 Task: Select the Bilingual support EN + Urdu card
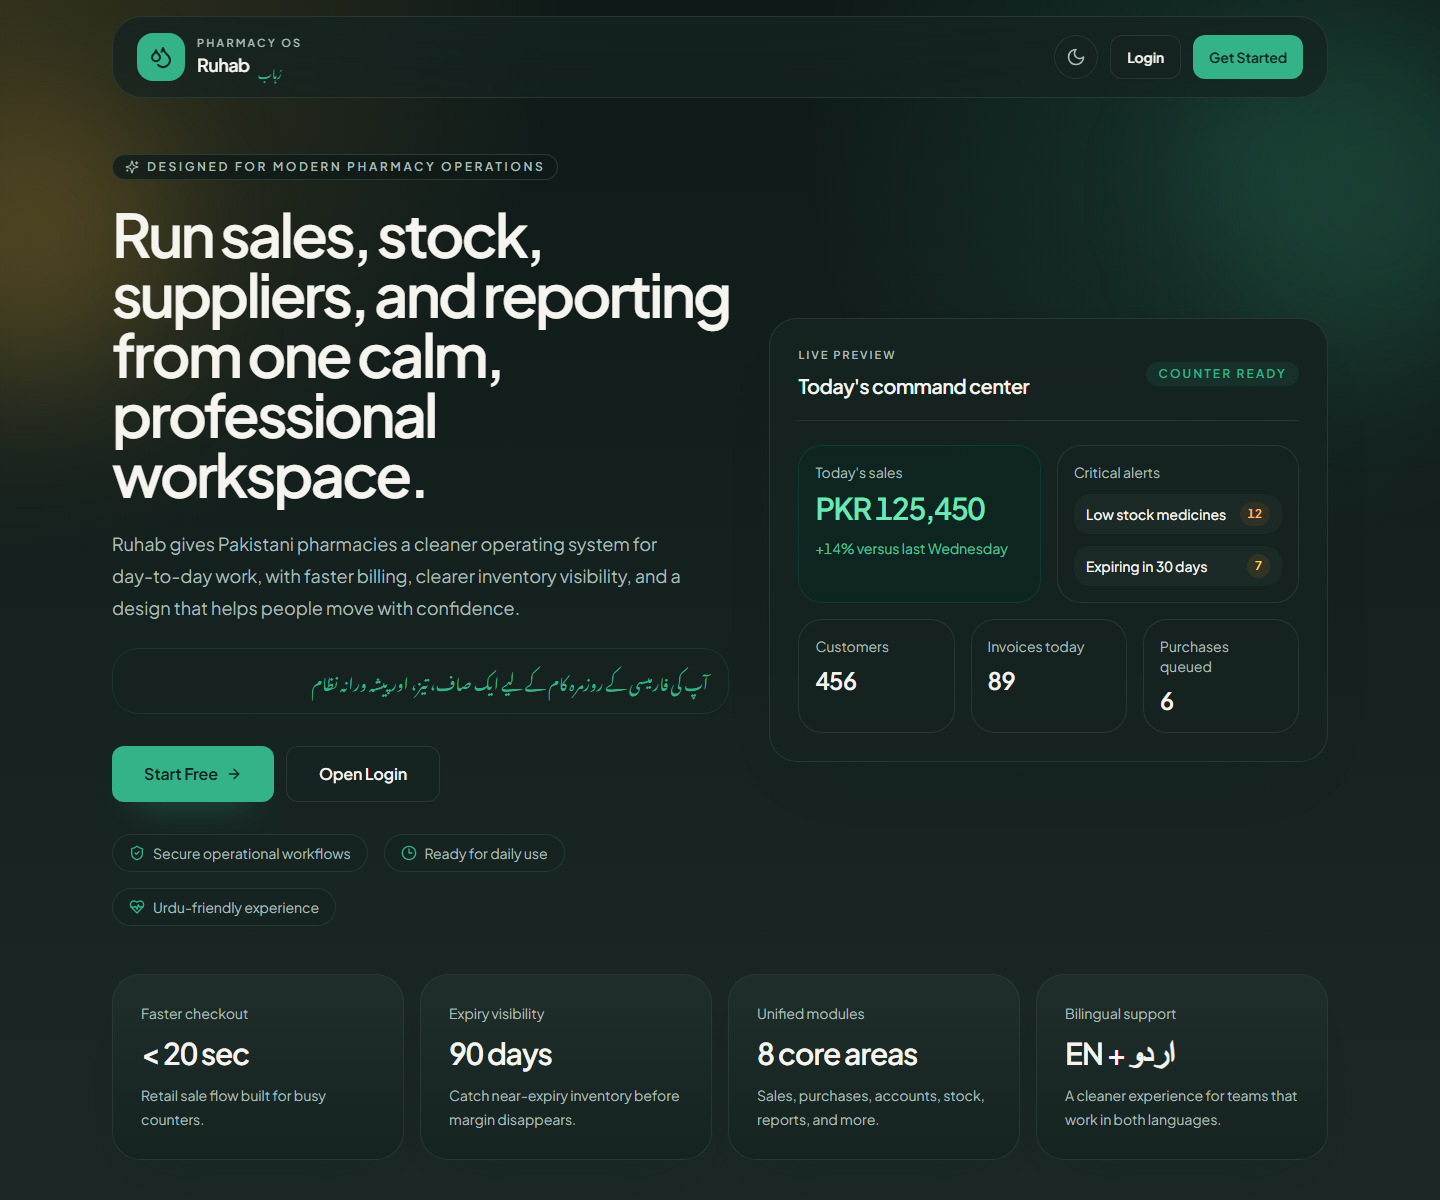tap(1182, 1067)
